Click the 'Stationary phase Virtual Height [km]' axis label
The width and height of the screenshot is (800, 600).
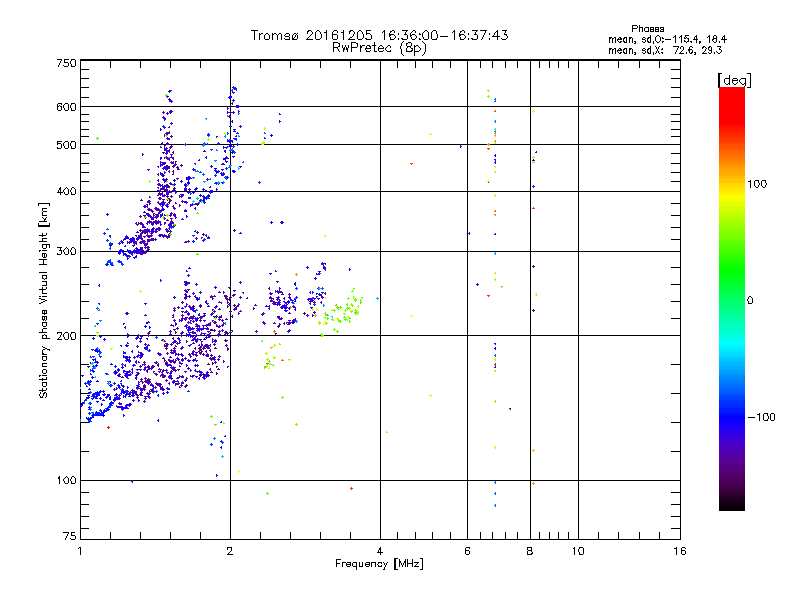[43, 301]
